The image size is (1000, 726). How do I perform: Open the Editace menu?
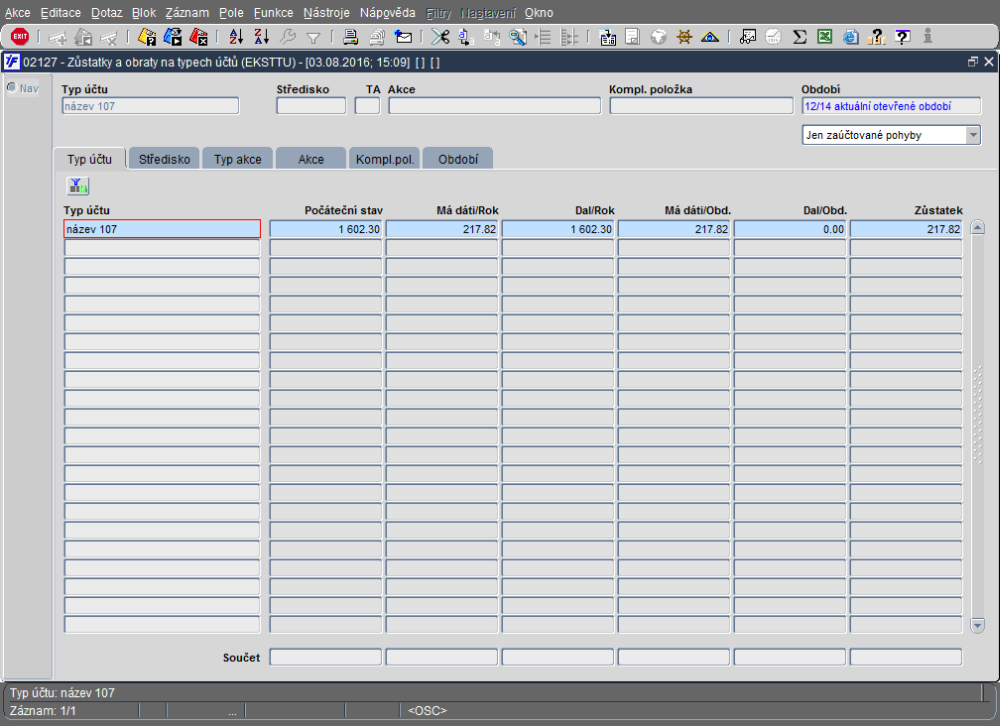click(x=61, y=13)
